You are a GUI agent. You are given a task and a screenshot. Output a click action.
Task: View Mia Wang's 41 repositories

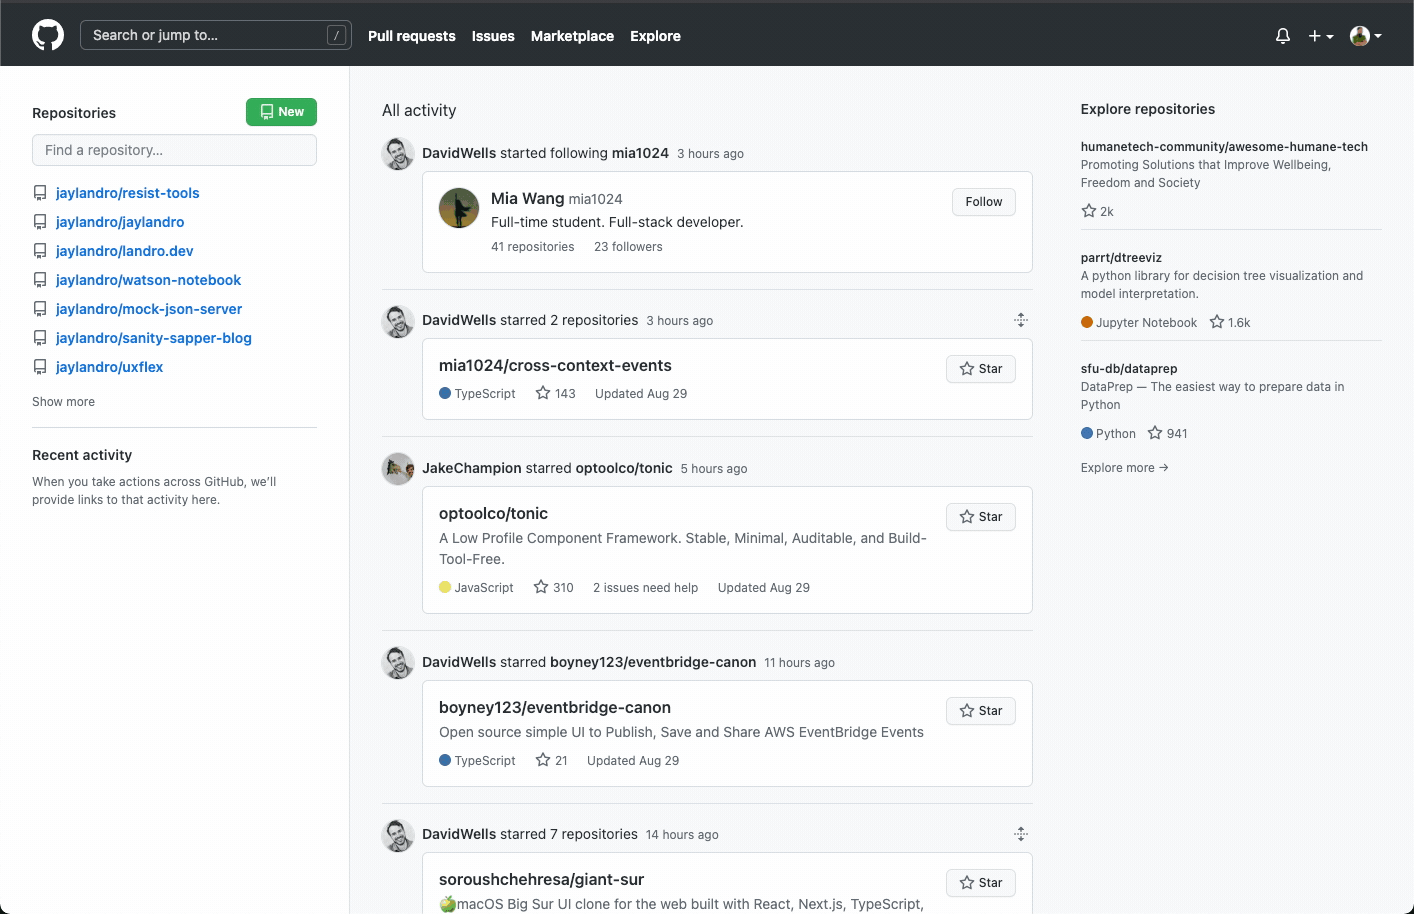[x=532, y=247]
